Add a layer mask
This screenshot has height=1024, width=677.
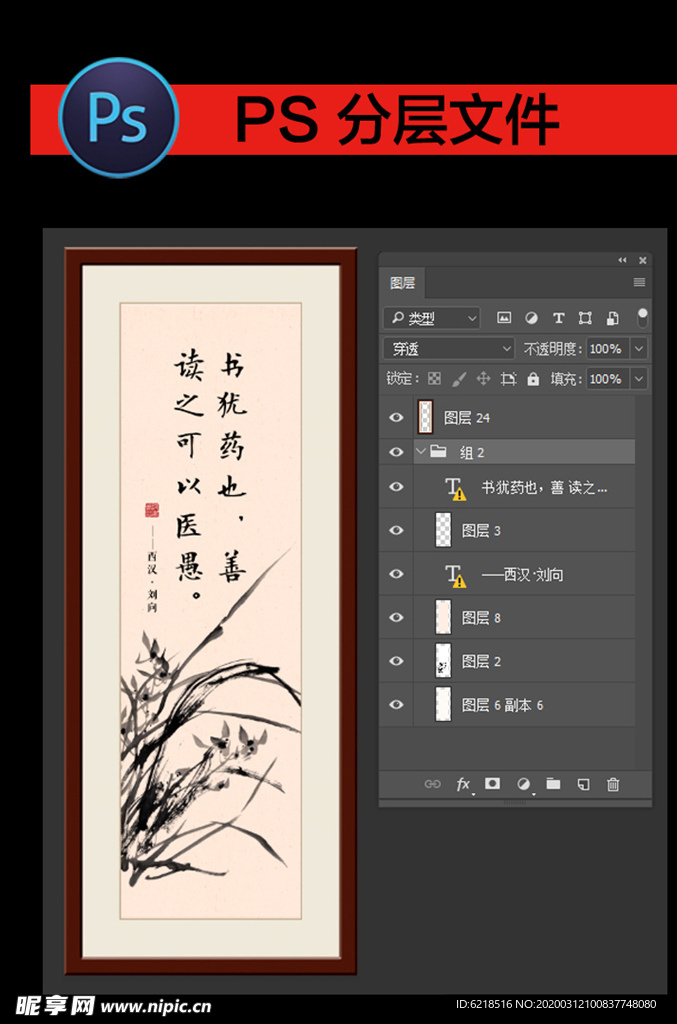(492, 784)
